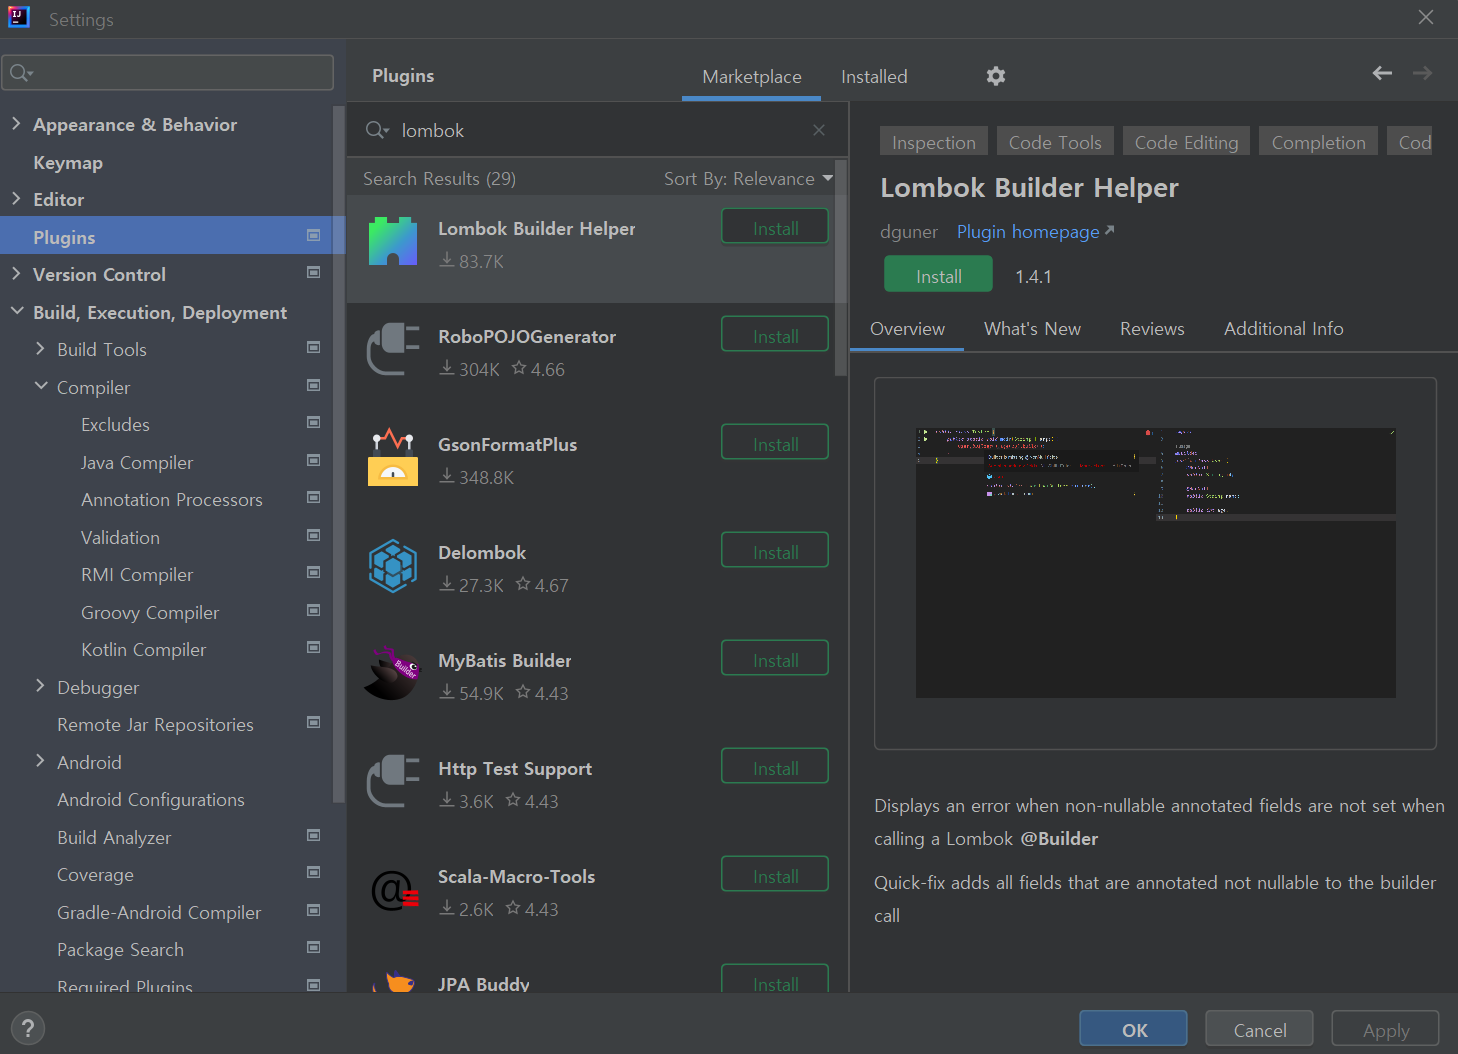This screenshot has height=1054, width=1458.
Task: Select the Lombok Builder Helper plugin icon
Action: (393, 241)
